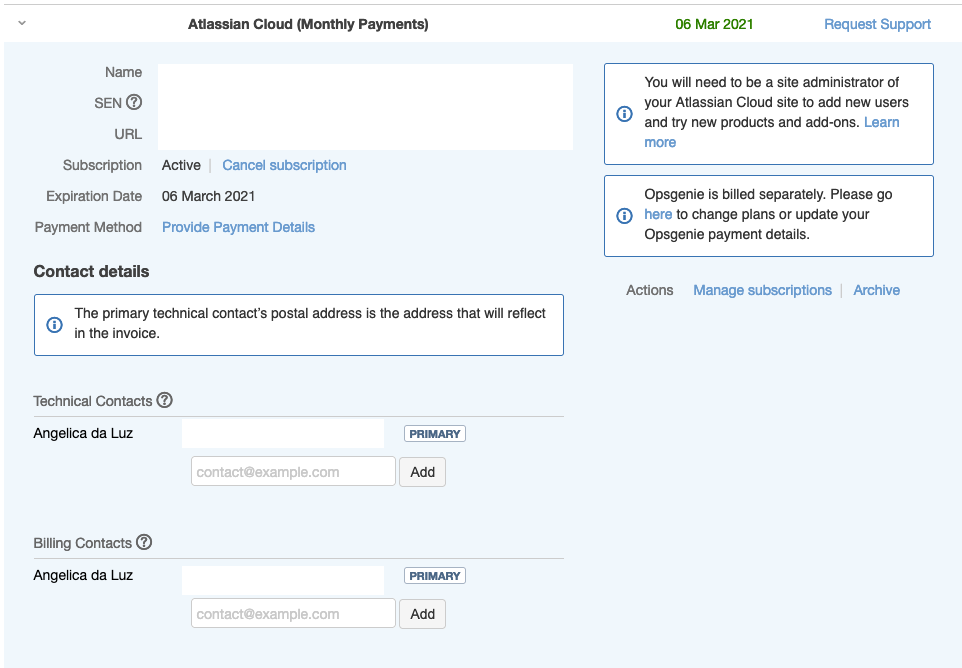Open the SEN help question mark icon

coord(134,102)
